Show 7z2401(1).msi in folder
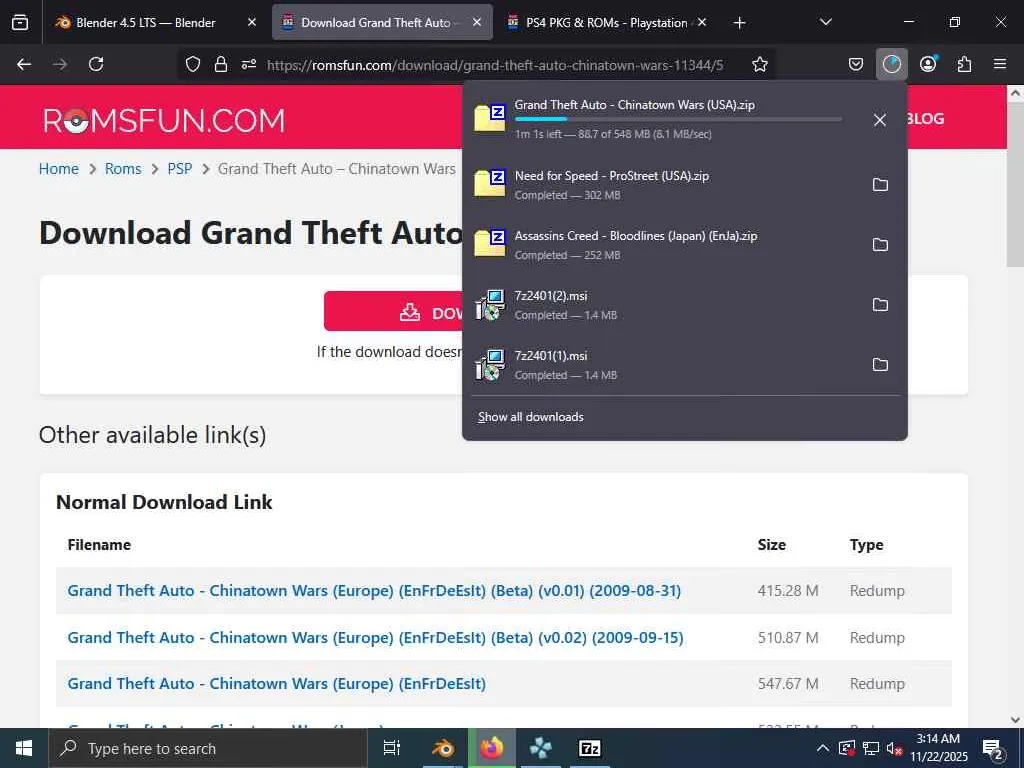Image resolution: width=1024 pixels, height=768 pixels. [x=880, y=364]
